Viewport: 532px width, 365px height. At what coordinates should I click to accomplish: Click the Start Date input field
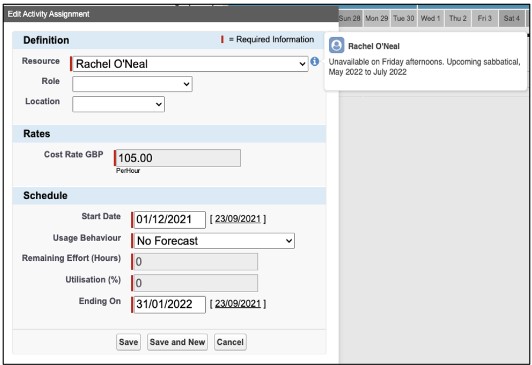[170, 219]
